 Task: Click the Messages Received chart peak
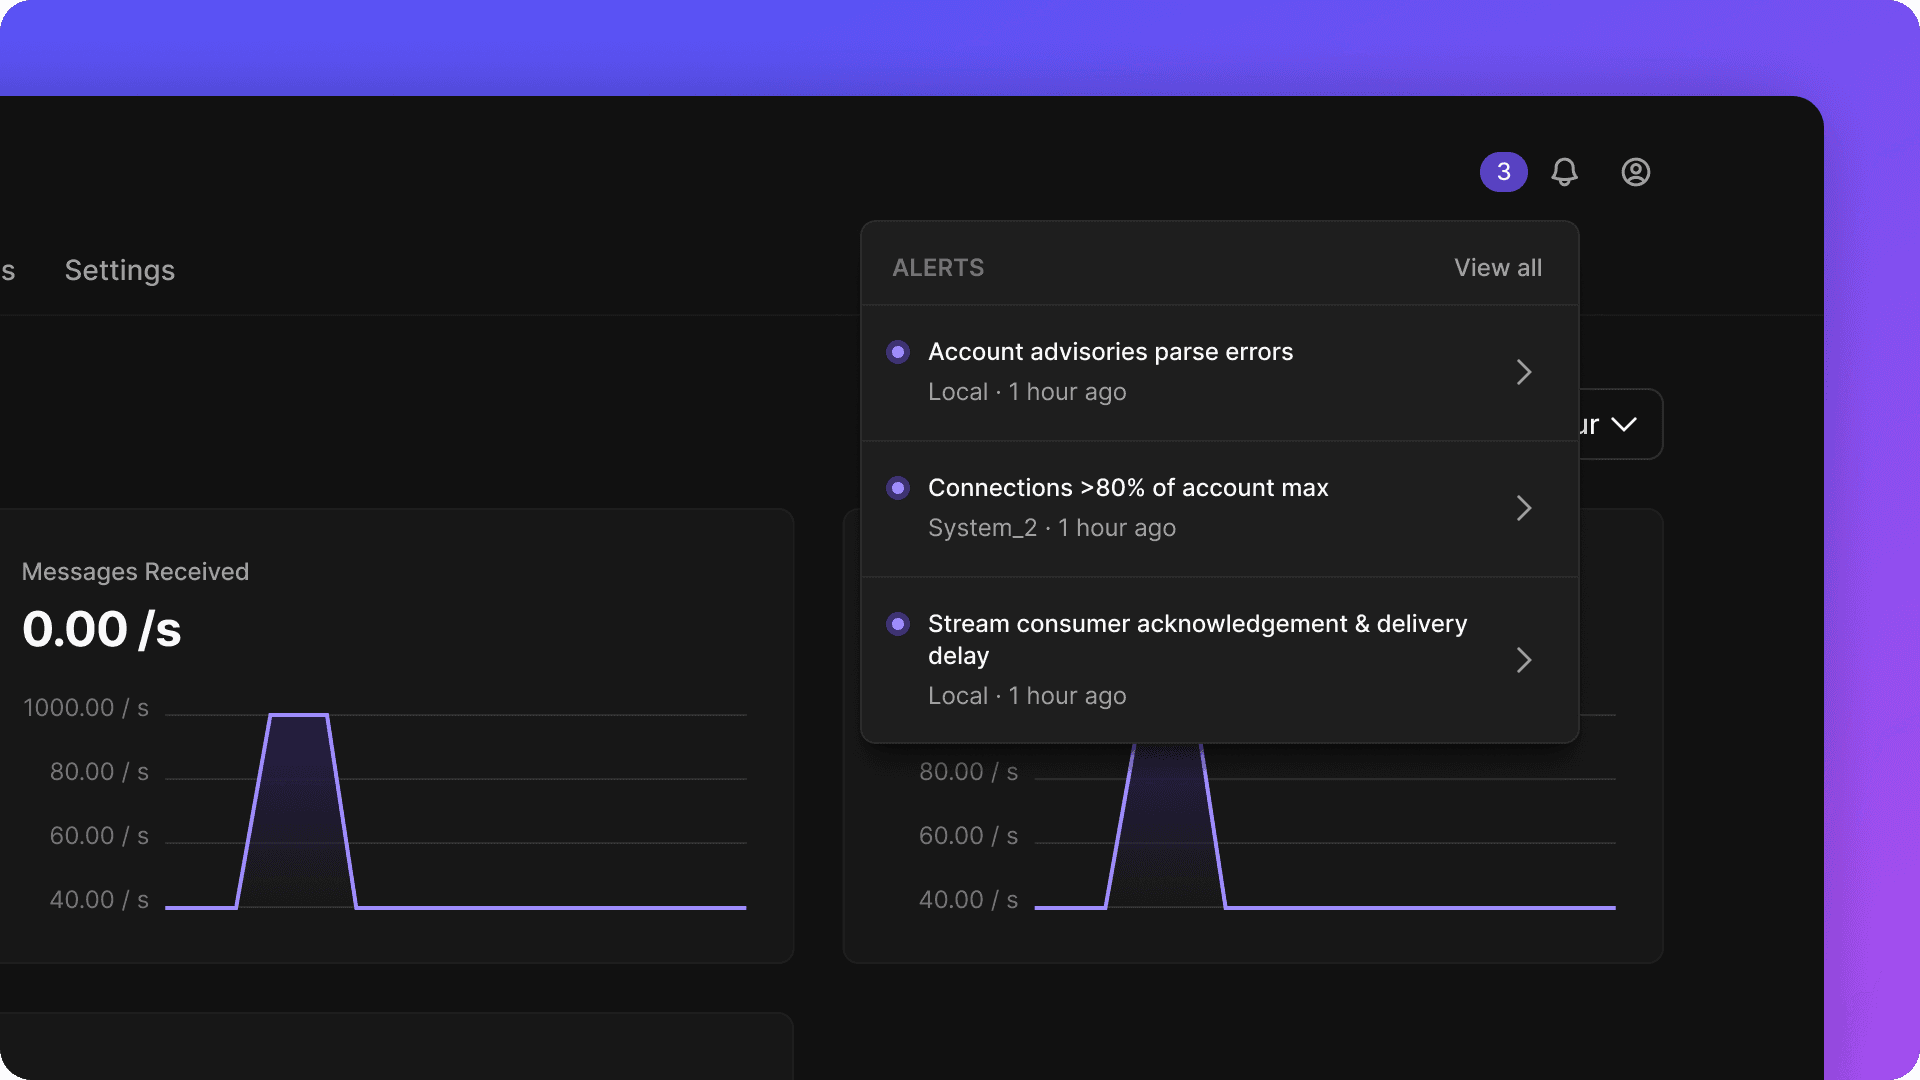pos(298,716)
